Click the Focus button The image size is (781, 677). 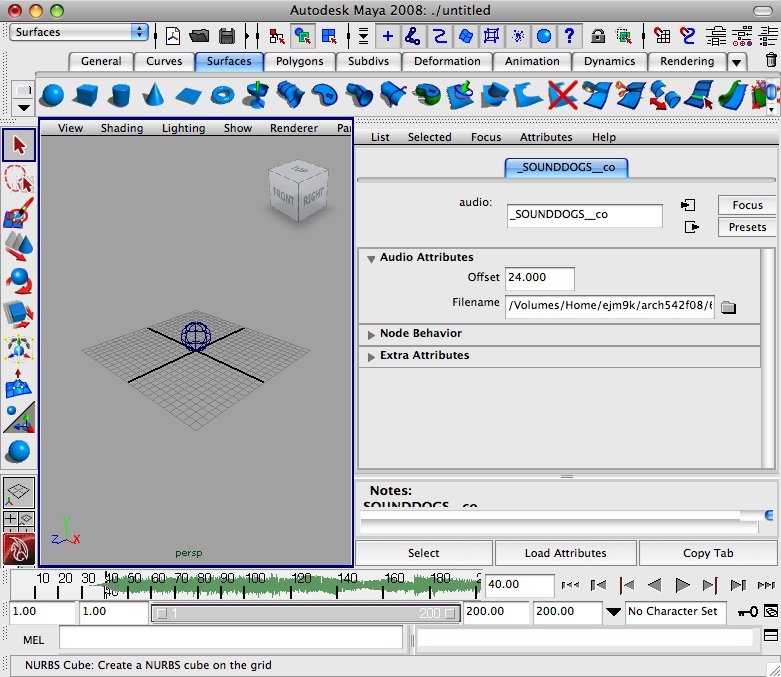coord(747,205)
